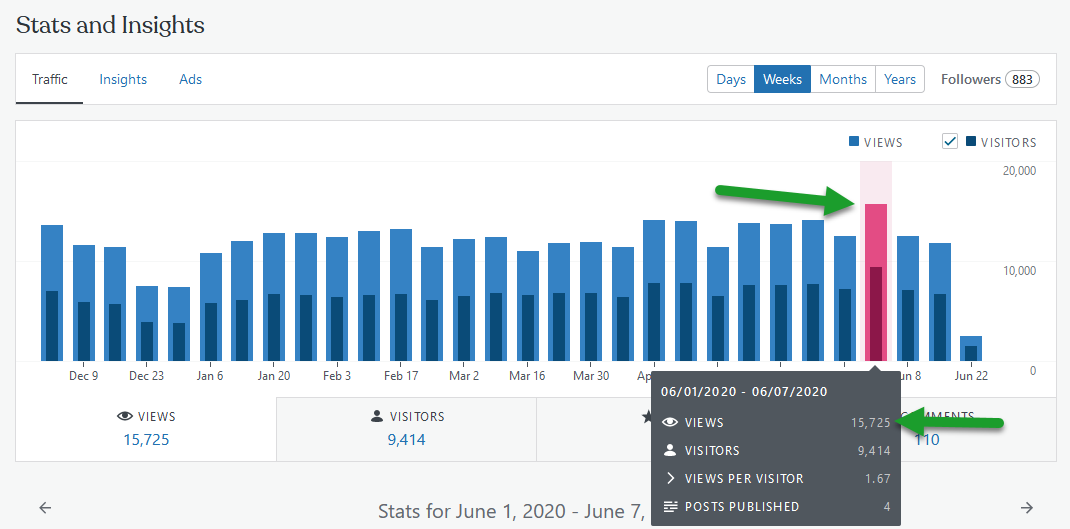Select the Traffic tab

[x=50, y=79]
